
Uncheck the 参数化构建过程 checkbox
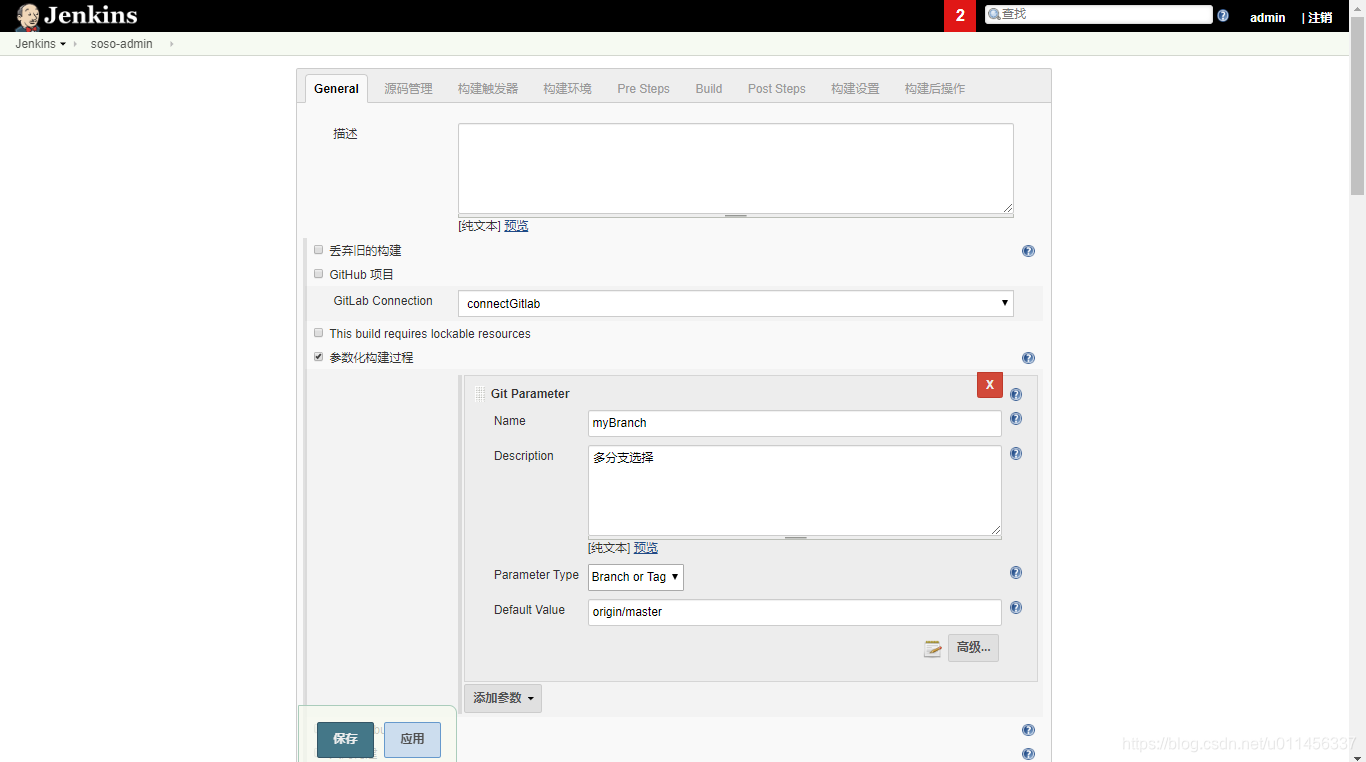319,357
